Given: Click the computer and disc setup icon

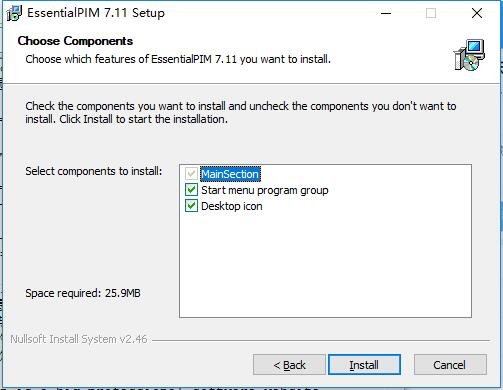Looking at the screenshot, I should click(x=469, y=55).
